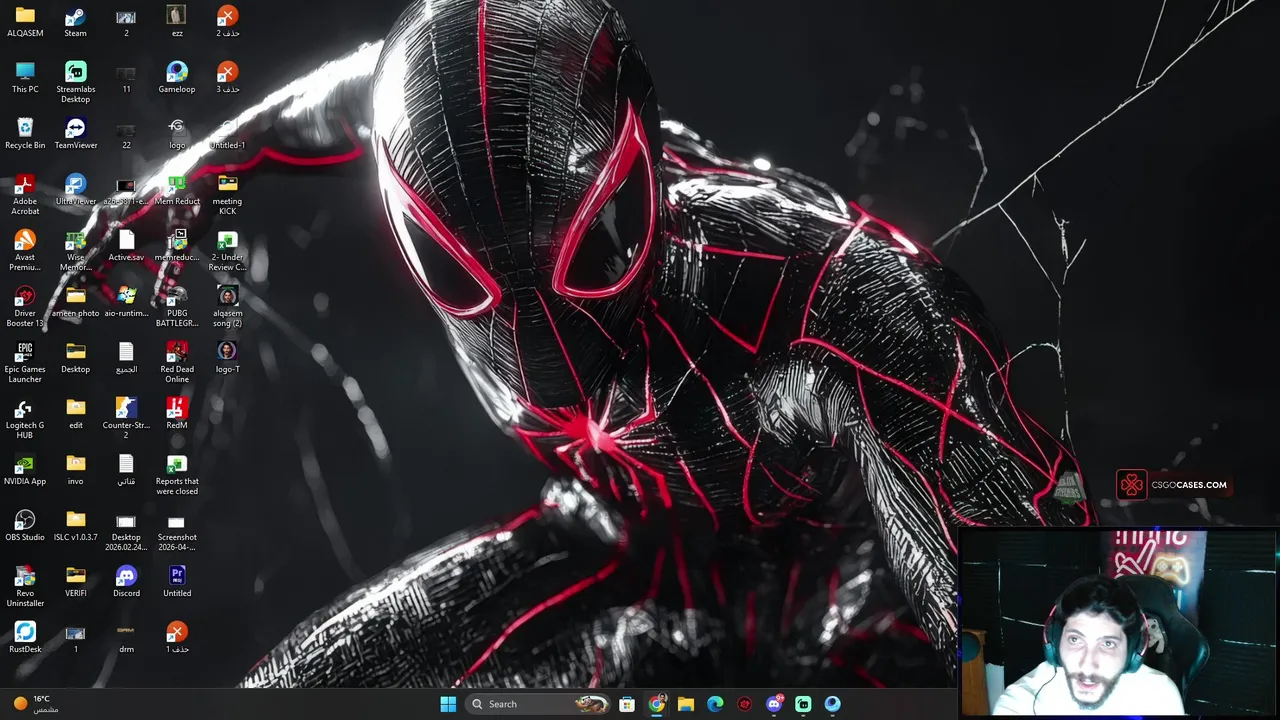Open Microsoft Store from the taskbar

[627, 704]
